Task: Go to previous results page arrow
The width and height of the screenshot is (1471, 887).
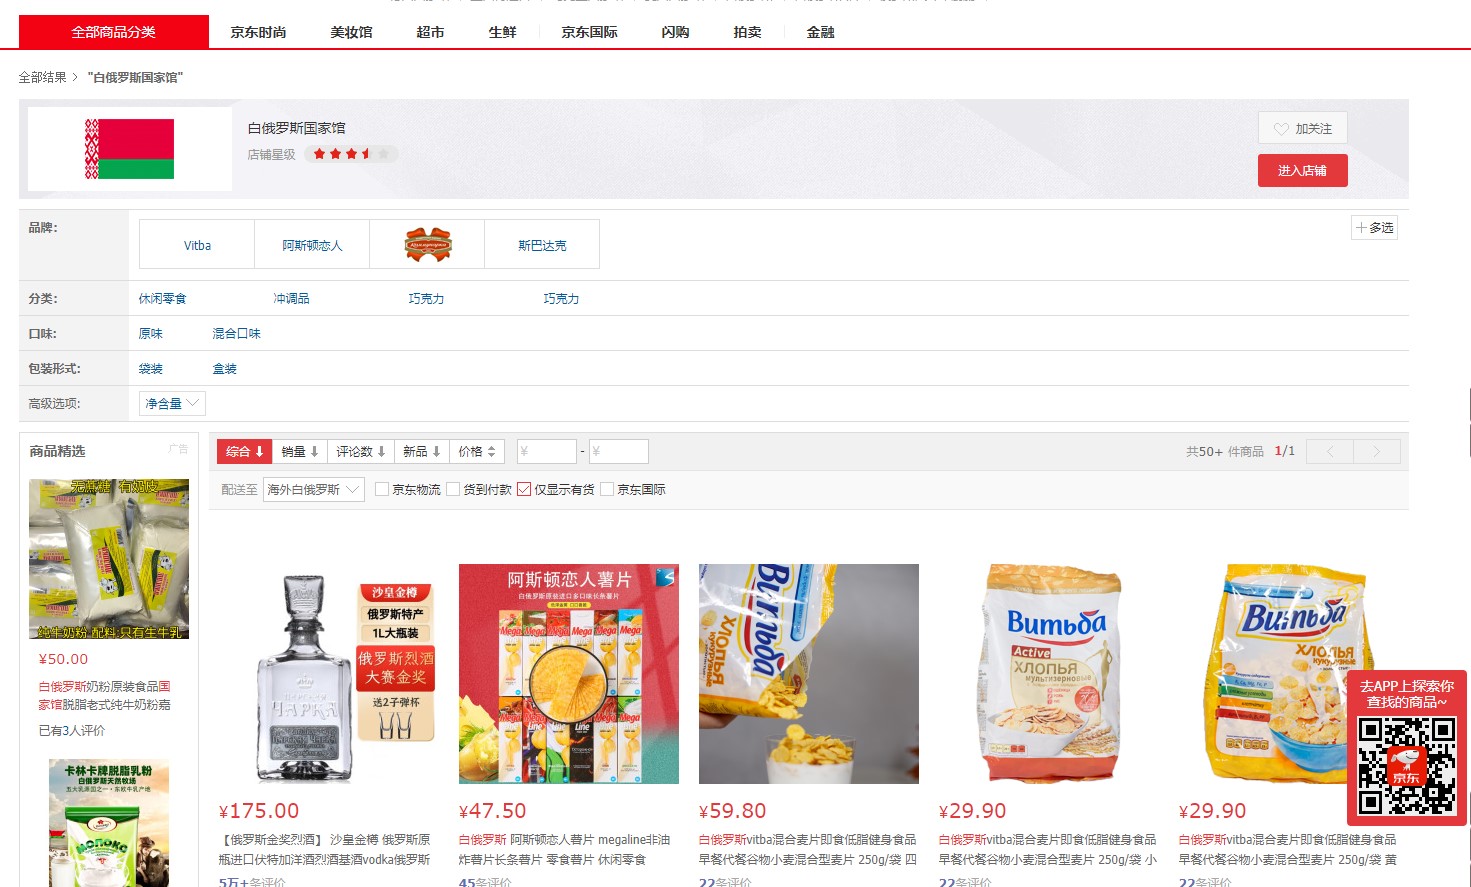Action: click(x=1330, y=452)
